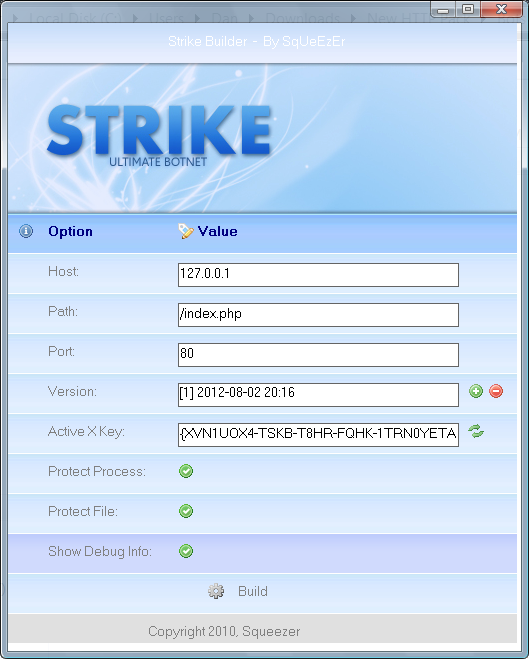
Task: Click the Protect Process: label
Action: tap(97, 472)
